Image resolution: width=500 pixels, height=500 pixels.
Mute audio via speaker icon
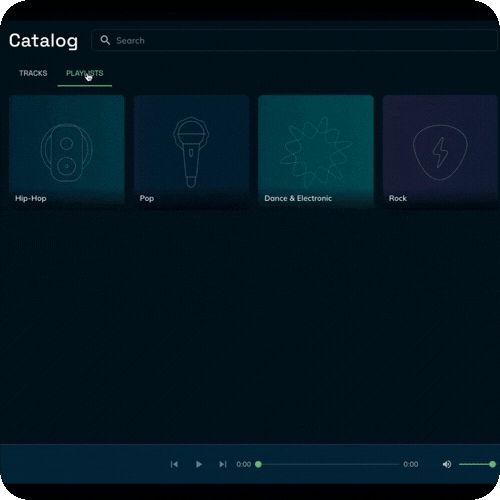(x=447, y=464)
